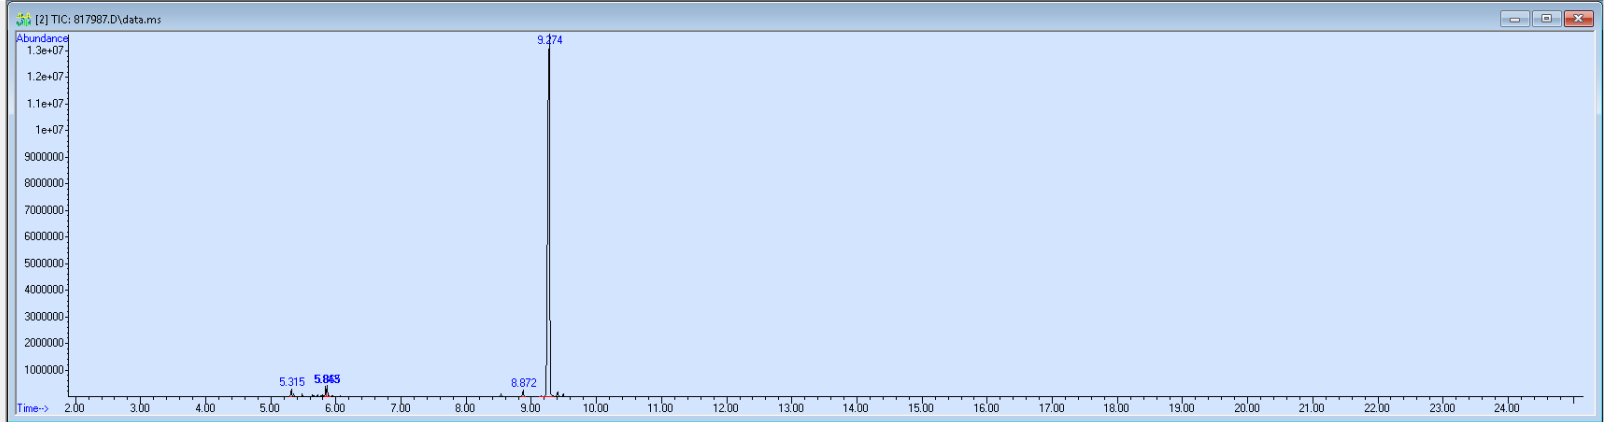Click the 8.872 peak label
1604x422 pixels.
coord(524,383)
